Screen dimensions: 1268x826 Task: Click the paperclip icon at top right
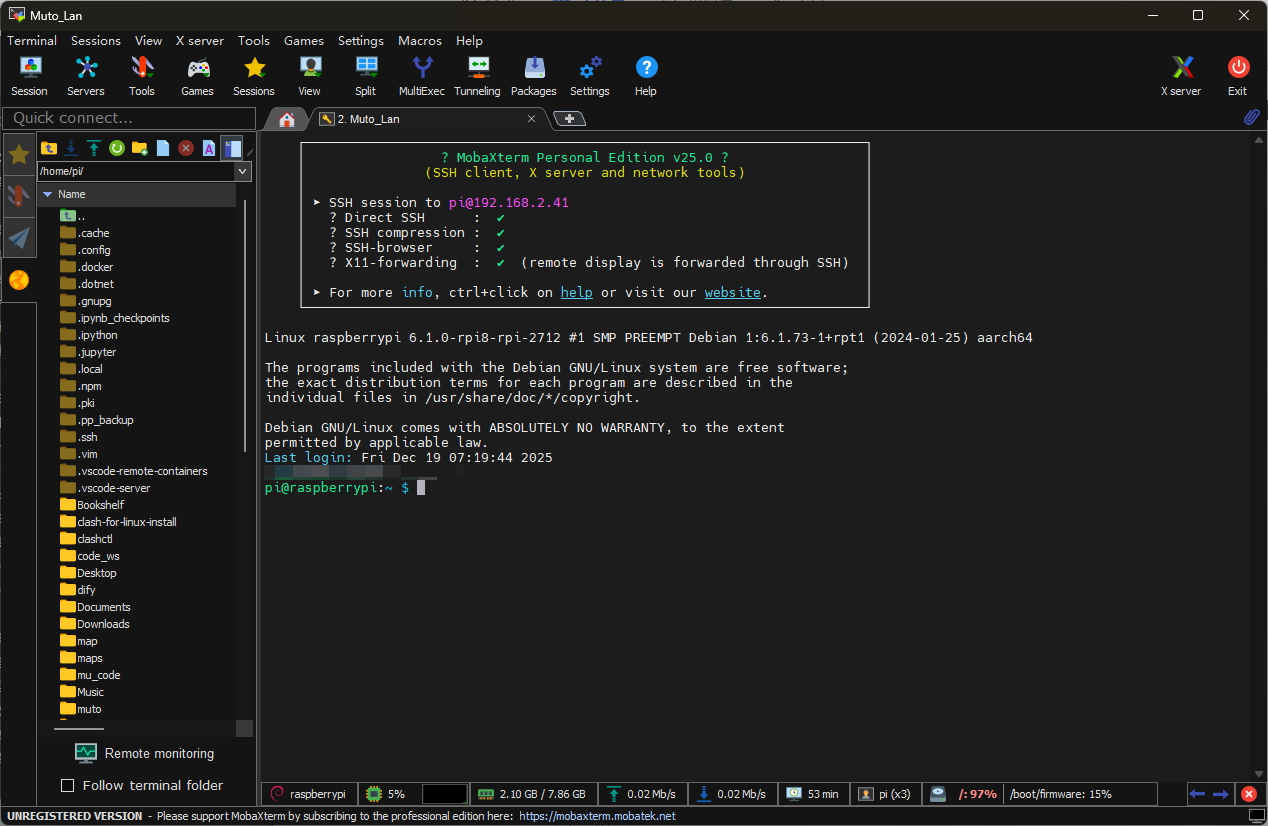[x=1252, y=118]
